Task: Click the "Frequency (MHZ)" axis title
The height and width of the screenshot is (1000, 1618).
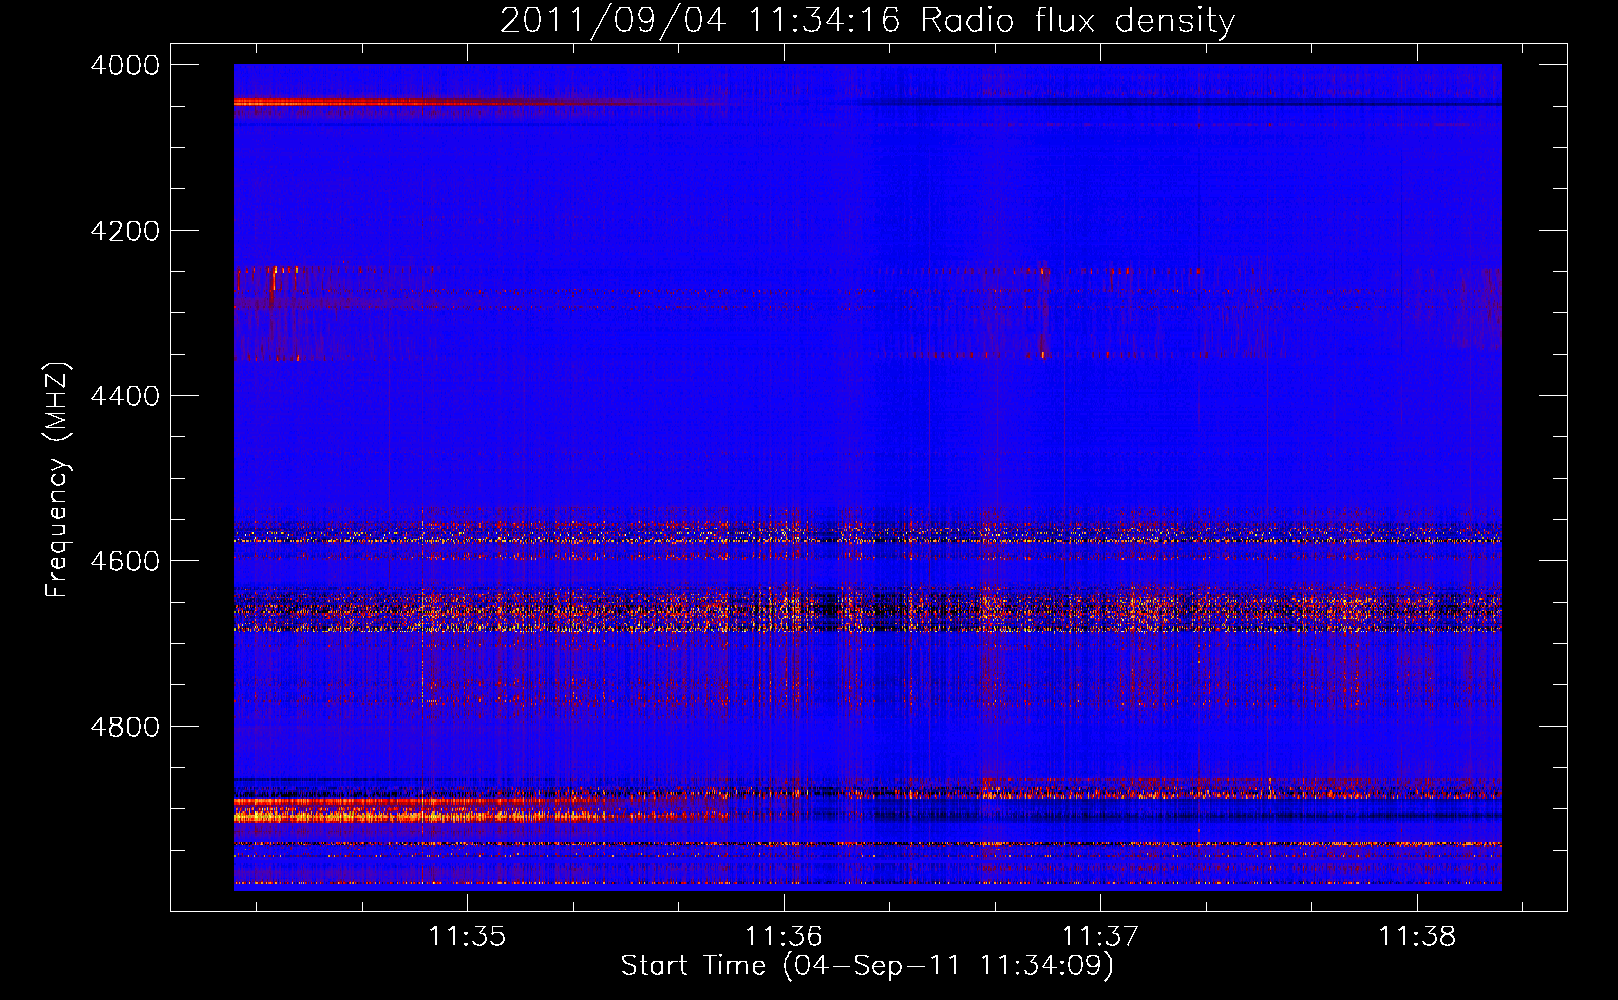Action: click(x=58, y=480)
